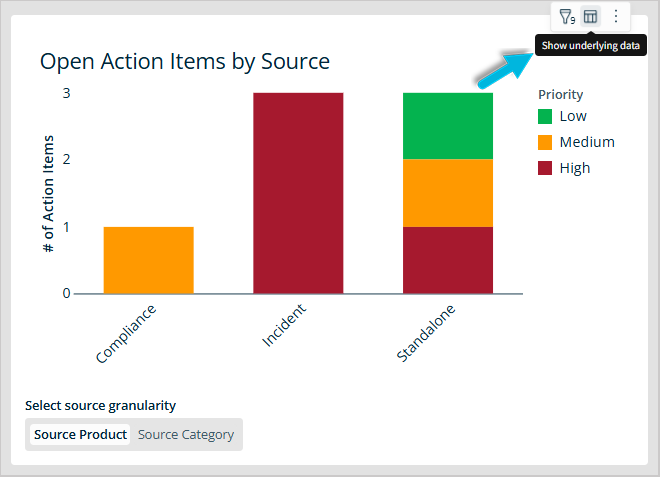Click the red High priority legend swatch

[x=545, y=168]
